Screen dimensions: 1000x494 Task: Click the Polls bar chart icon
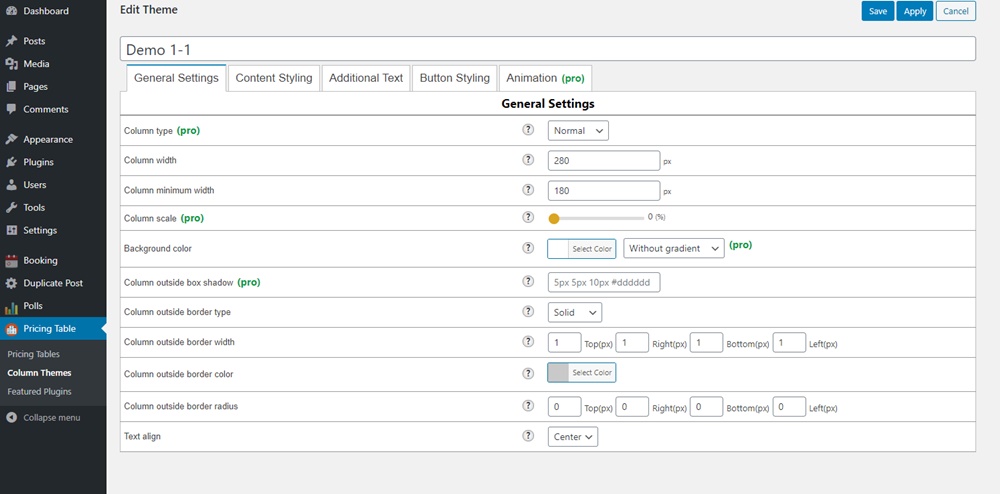[x=11, y=307]
